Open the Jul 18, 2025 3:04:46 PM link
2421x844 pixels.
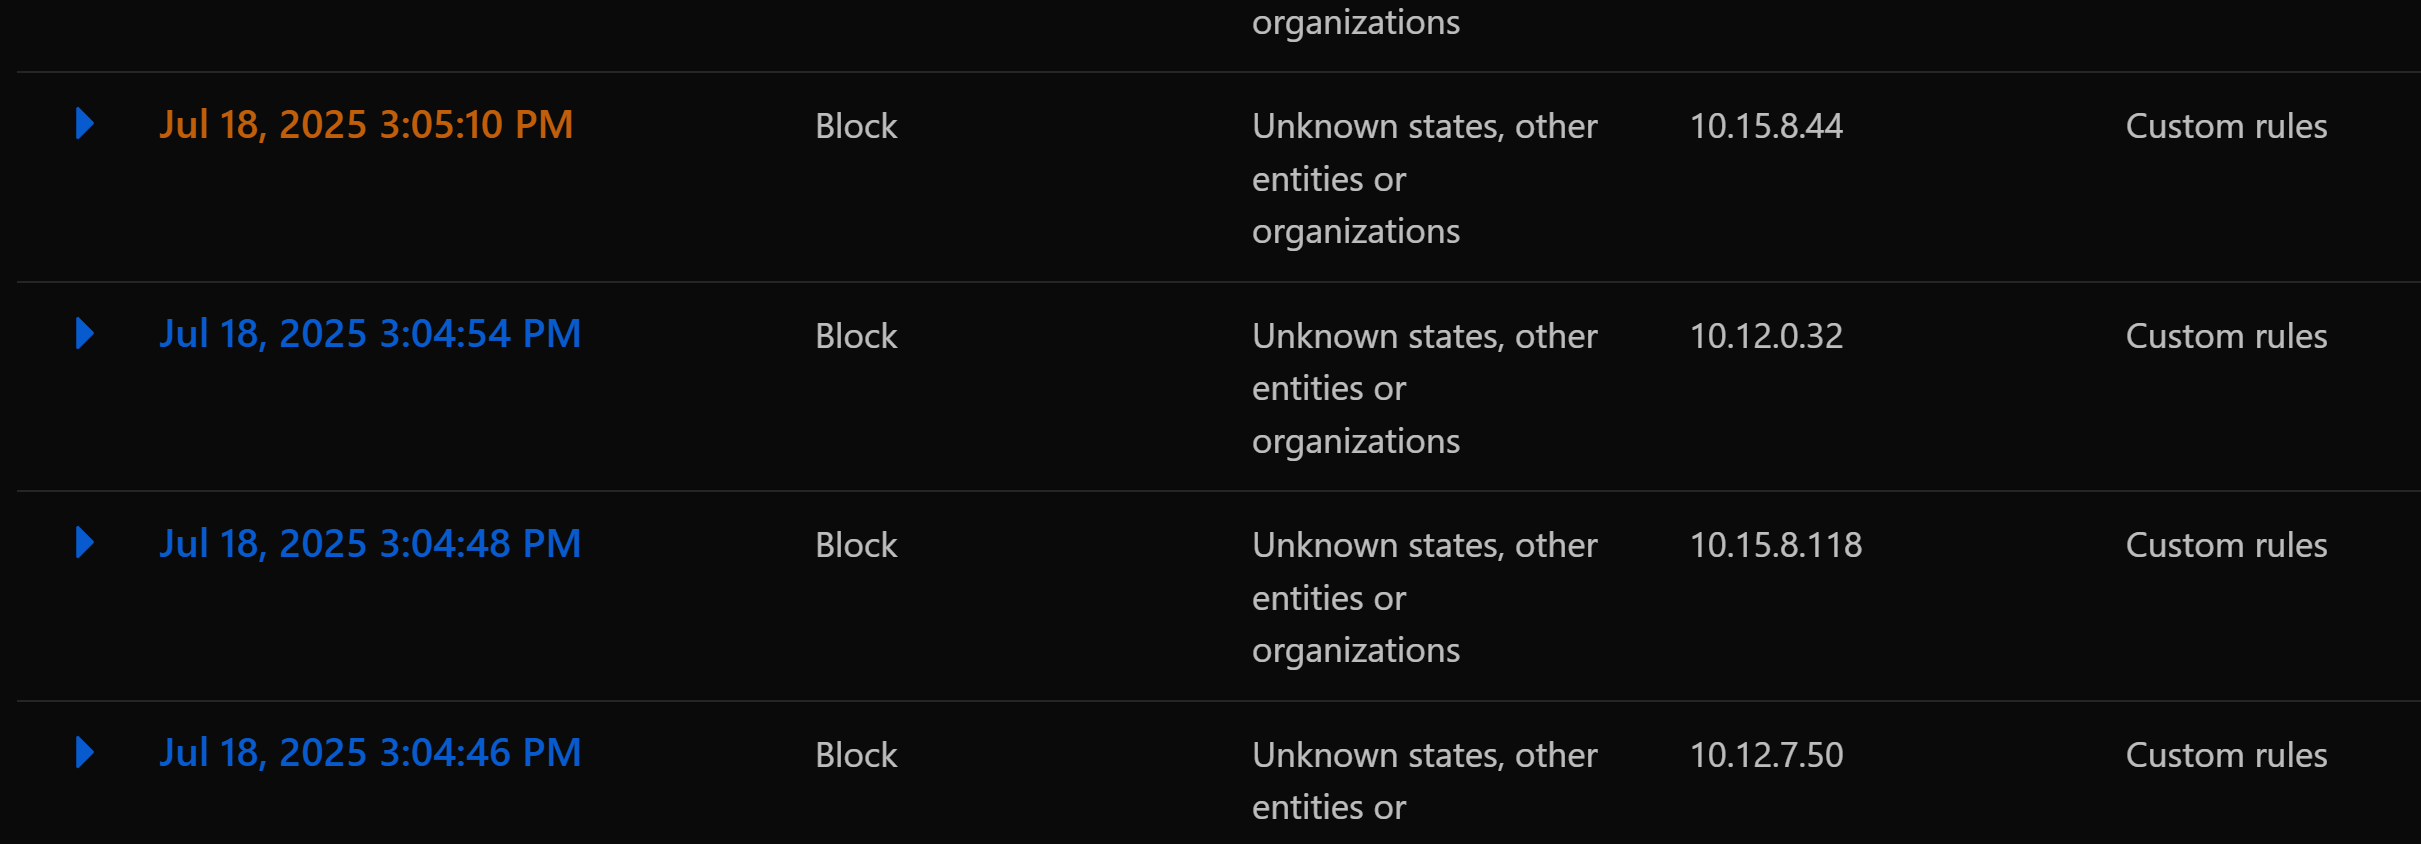coord(370,753)
